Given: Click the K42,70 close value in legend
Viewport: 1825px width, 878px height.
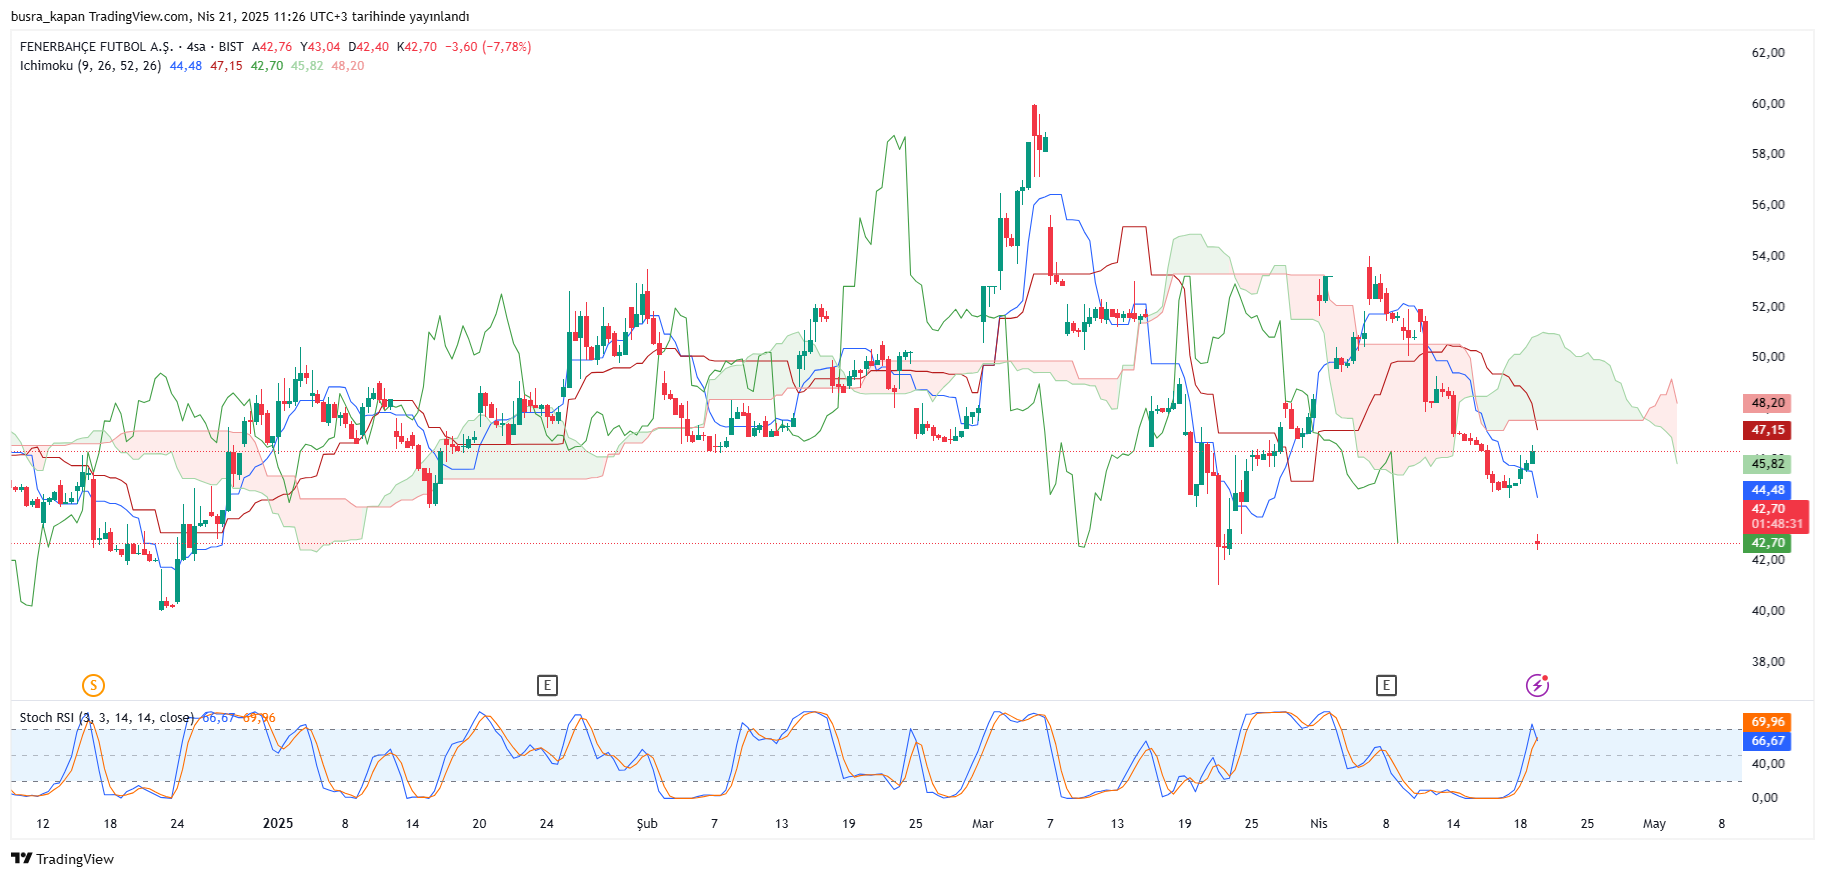Looking at the screenshot, I should point(417,47).
